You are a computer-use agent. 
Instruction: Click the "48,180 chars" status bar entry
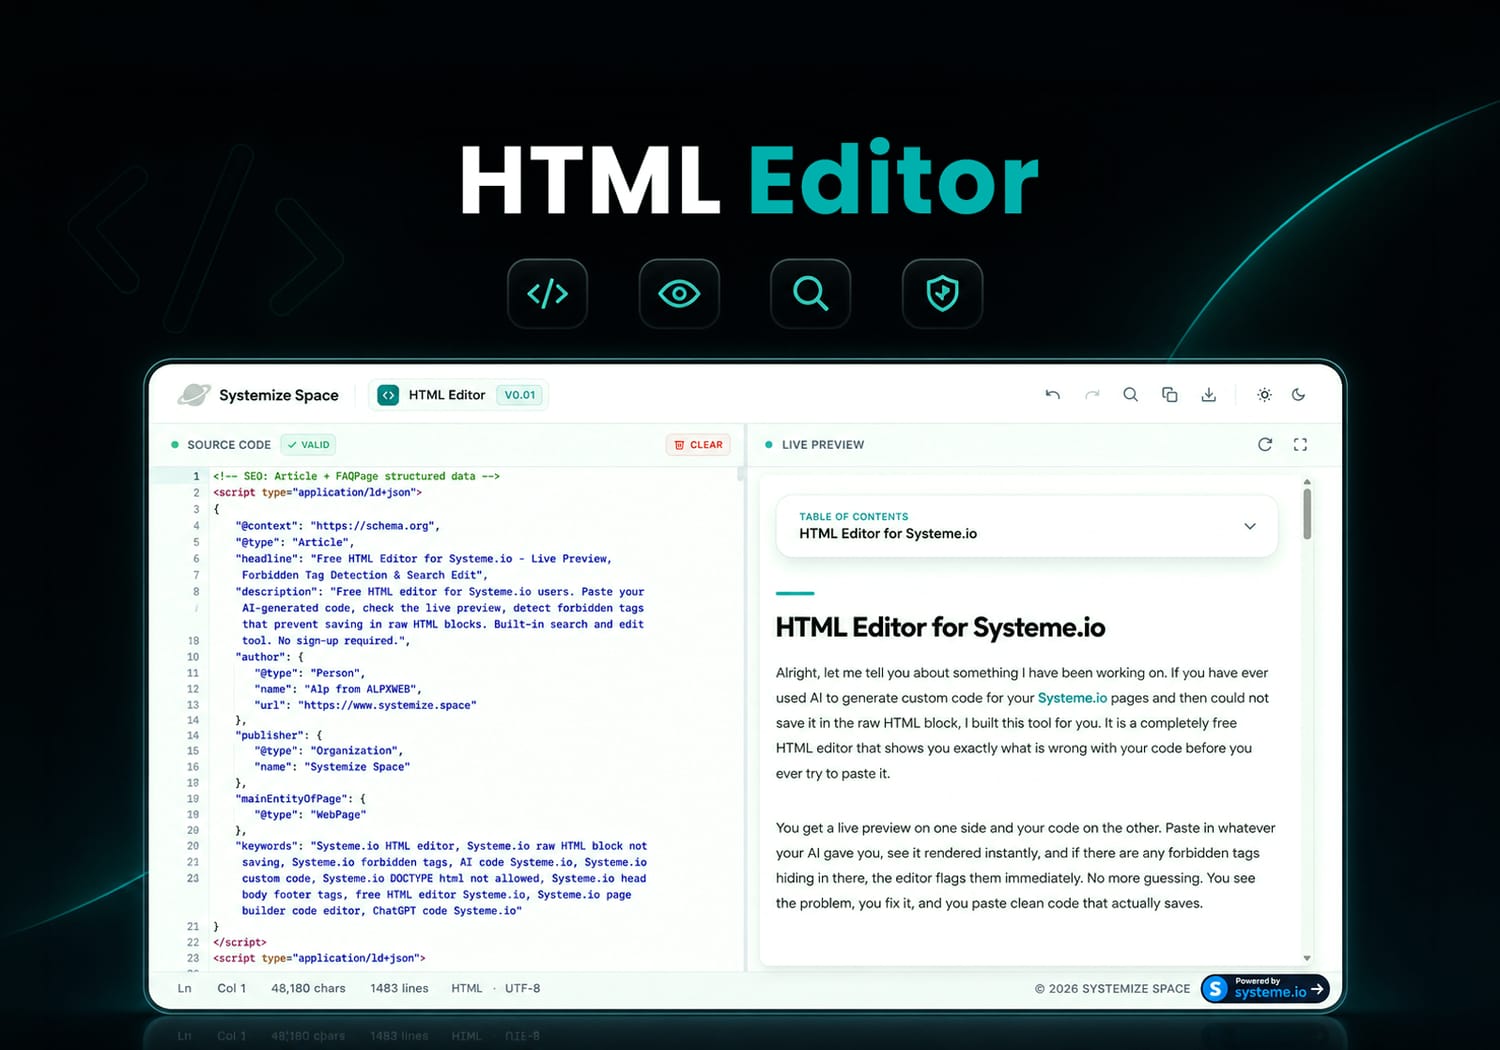coord(308,988)
